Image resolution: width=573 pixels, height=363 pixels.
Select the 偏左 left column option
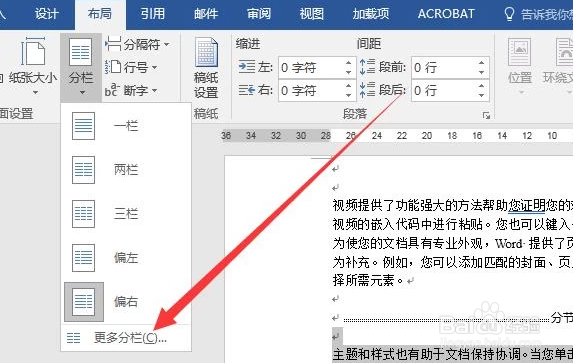pyautogui.click(x=126, y=258)
